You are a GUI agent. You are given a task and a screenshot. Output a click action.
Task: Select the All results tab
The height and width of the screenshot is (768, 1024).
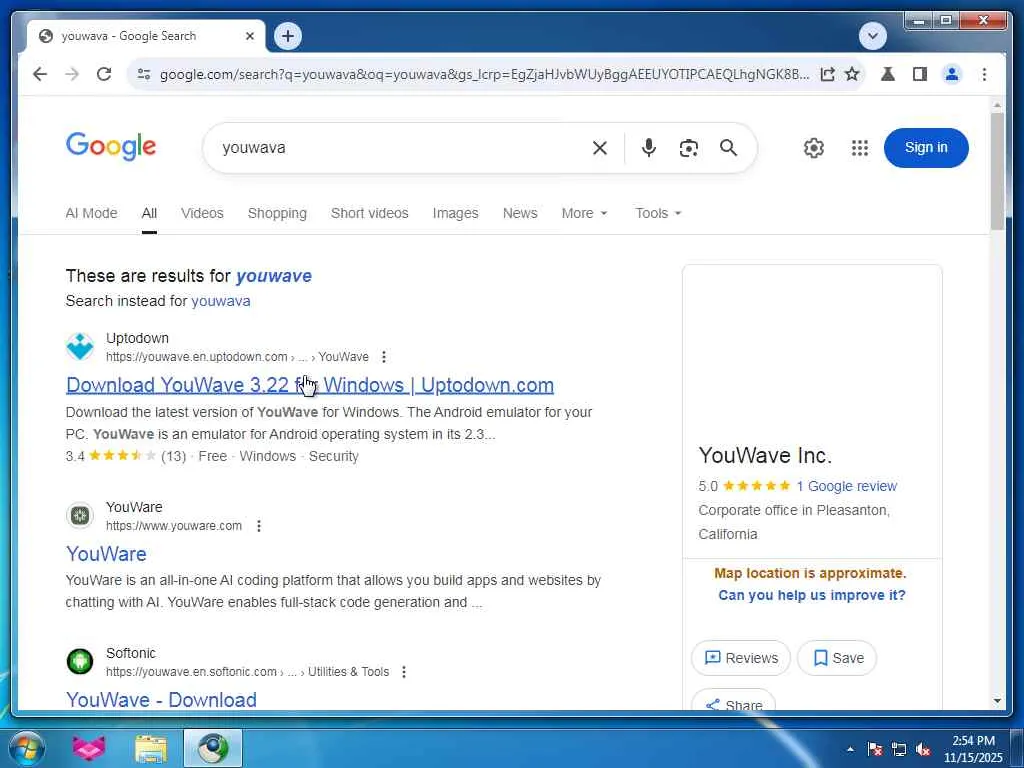point(149,214)
